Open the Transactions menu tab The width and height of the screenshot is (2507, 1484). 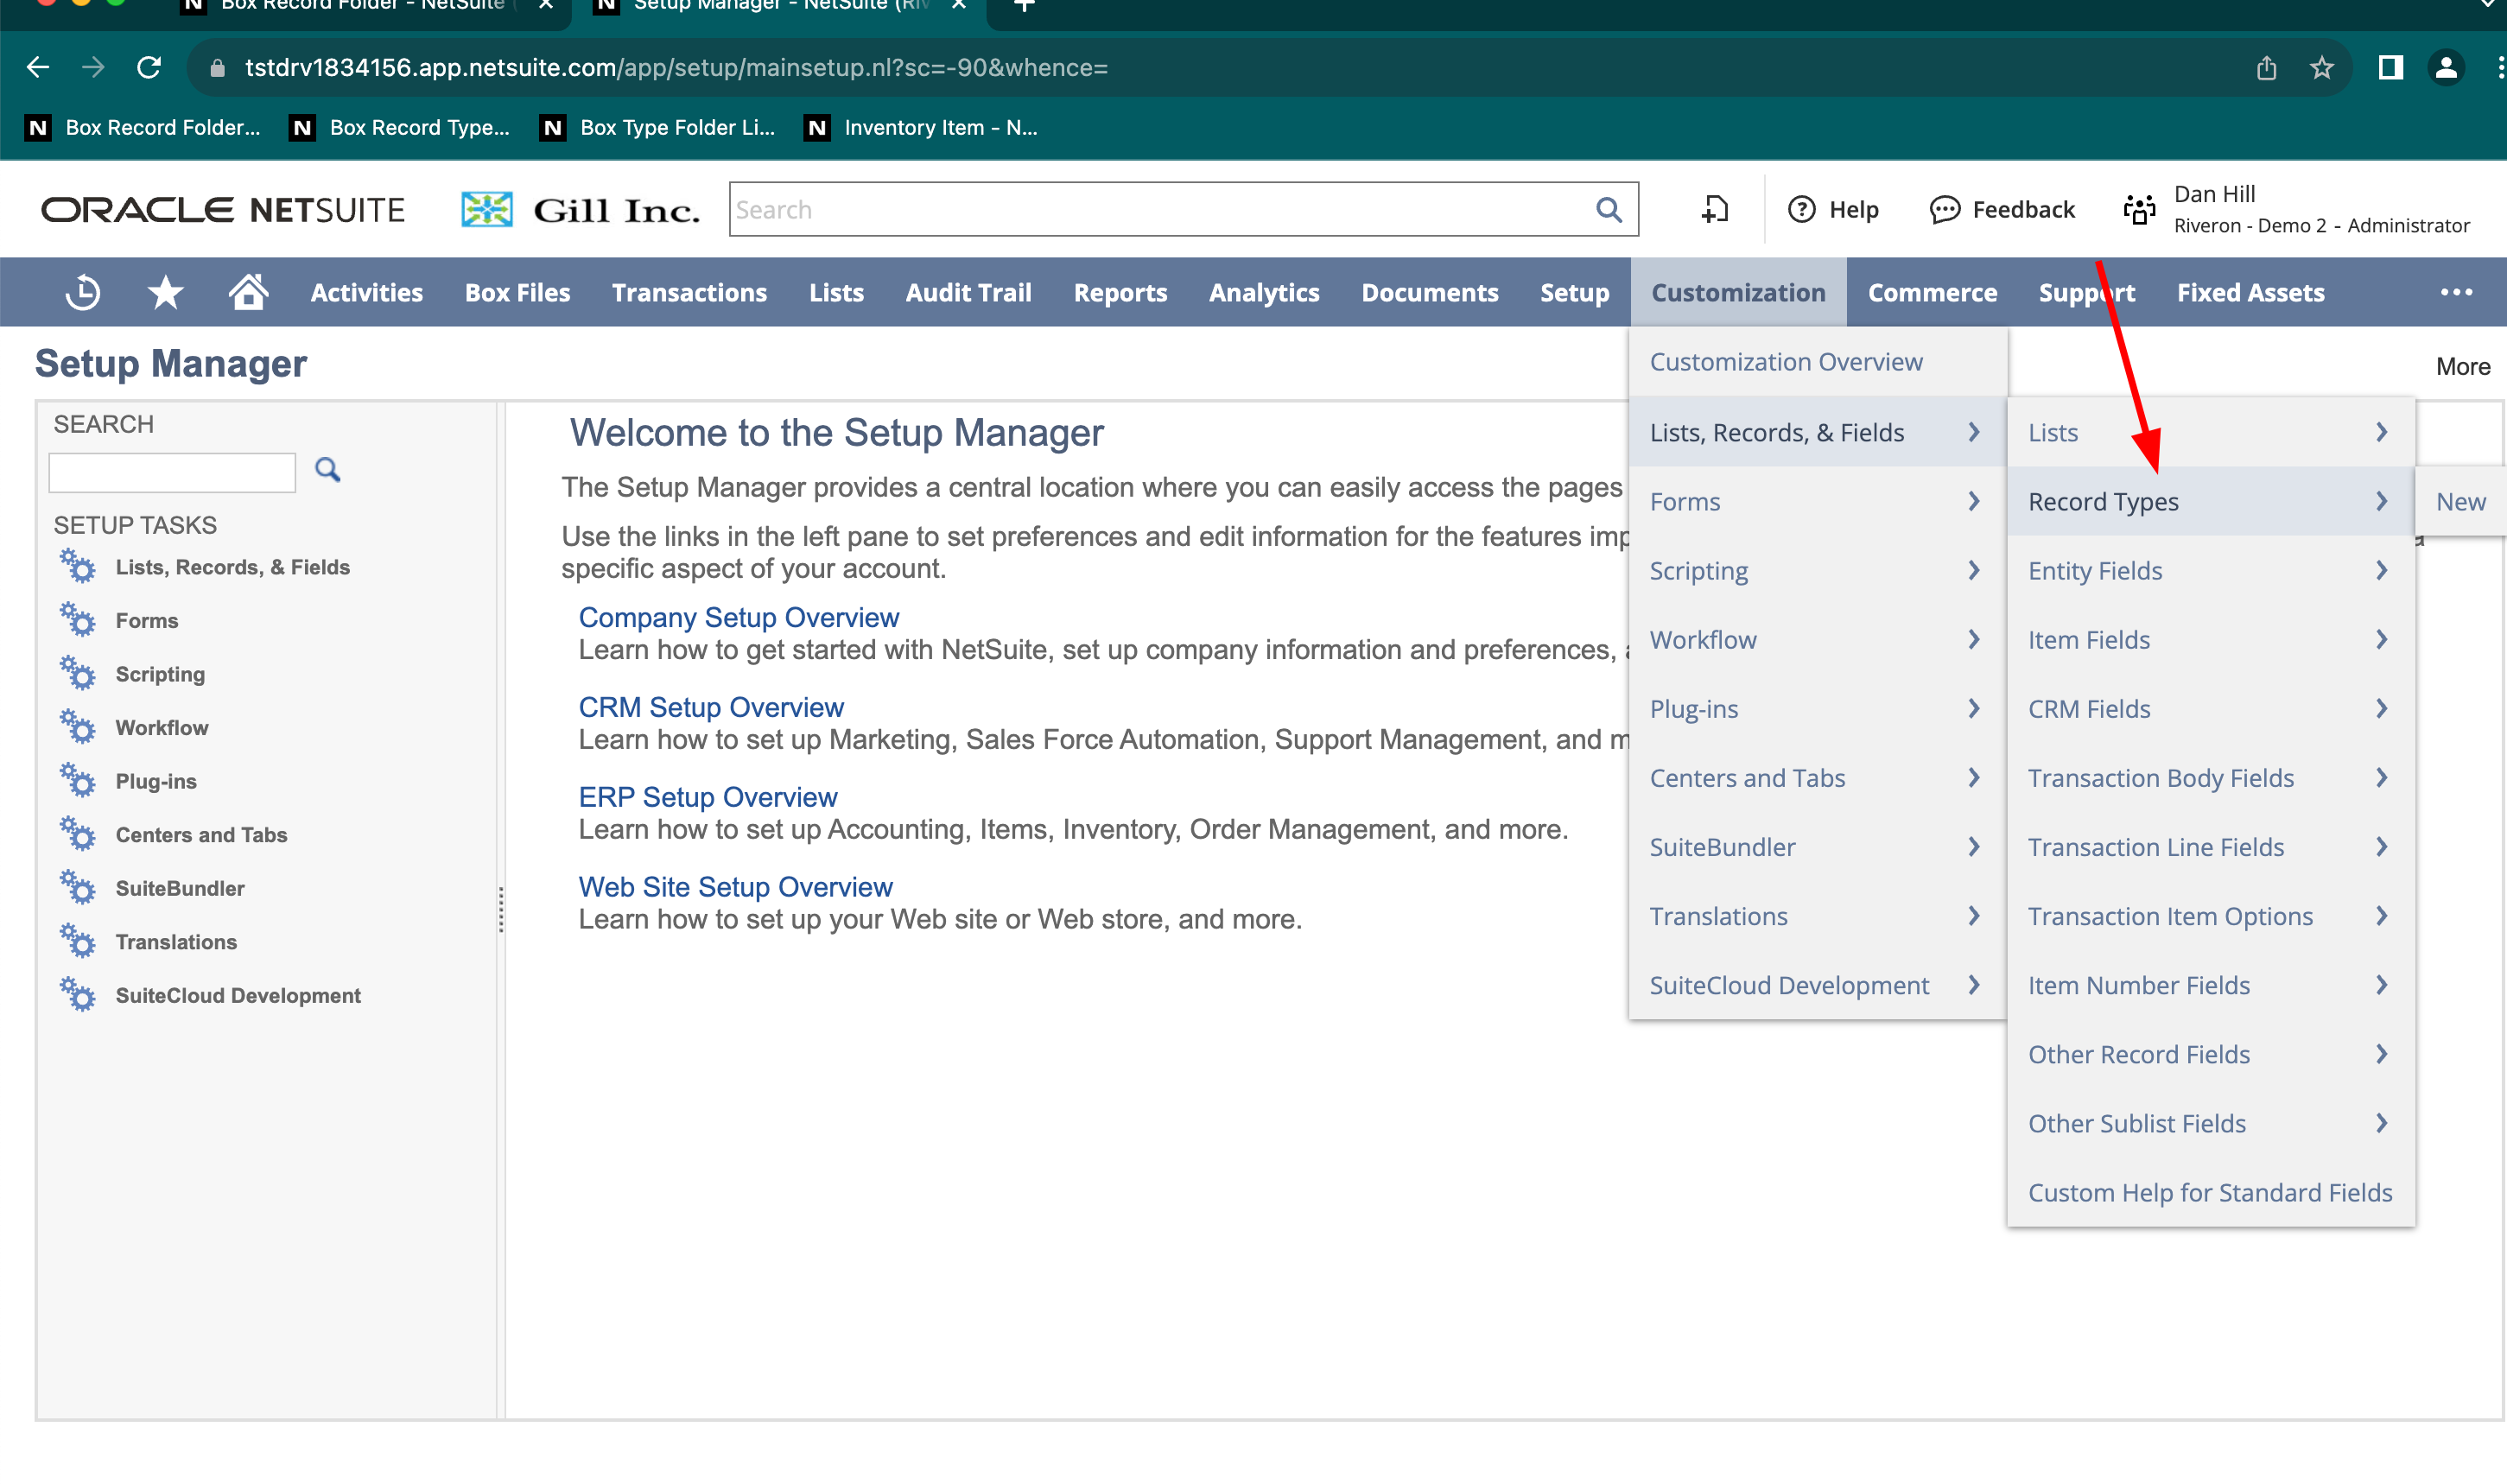point(689,293)
